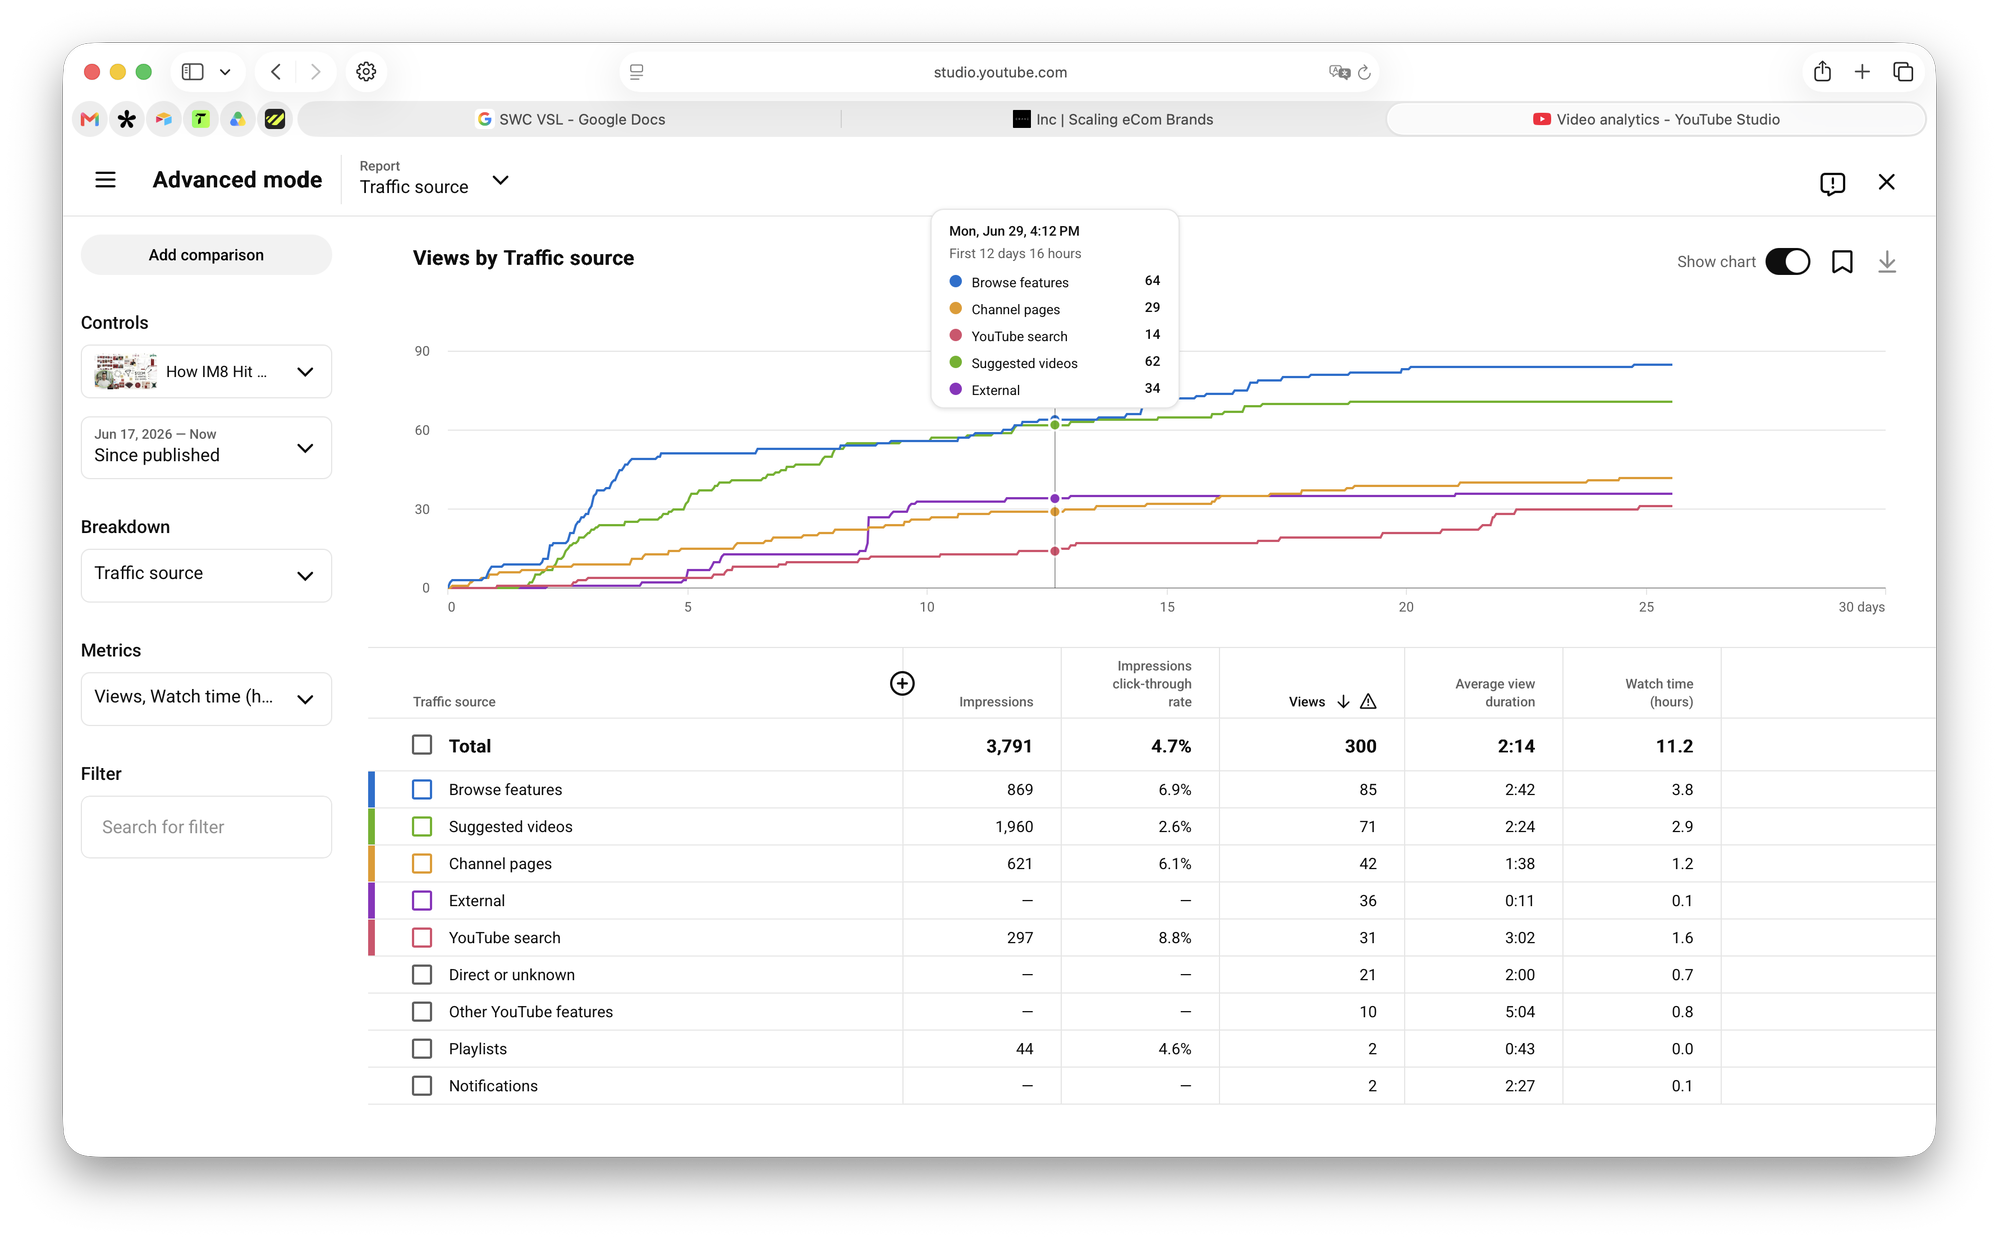
Task: Click in the Search for filter field
Action: [x=206, y=827]
